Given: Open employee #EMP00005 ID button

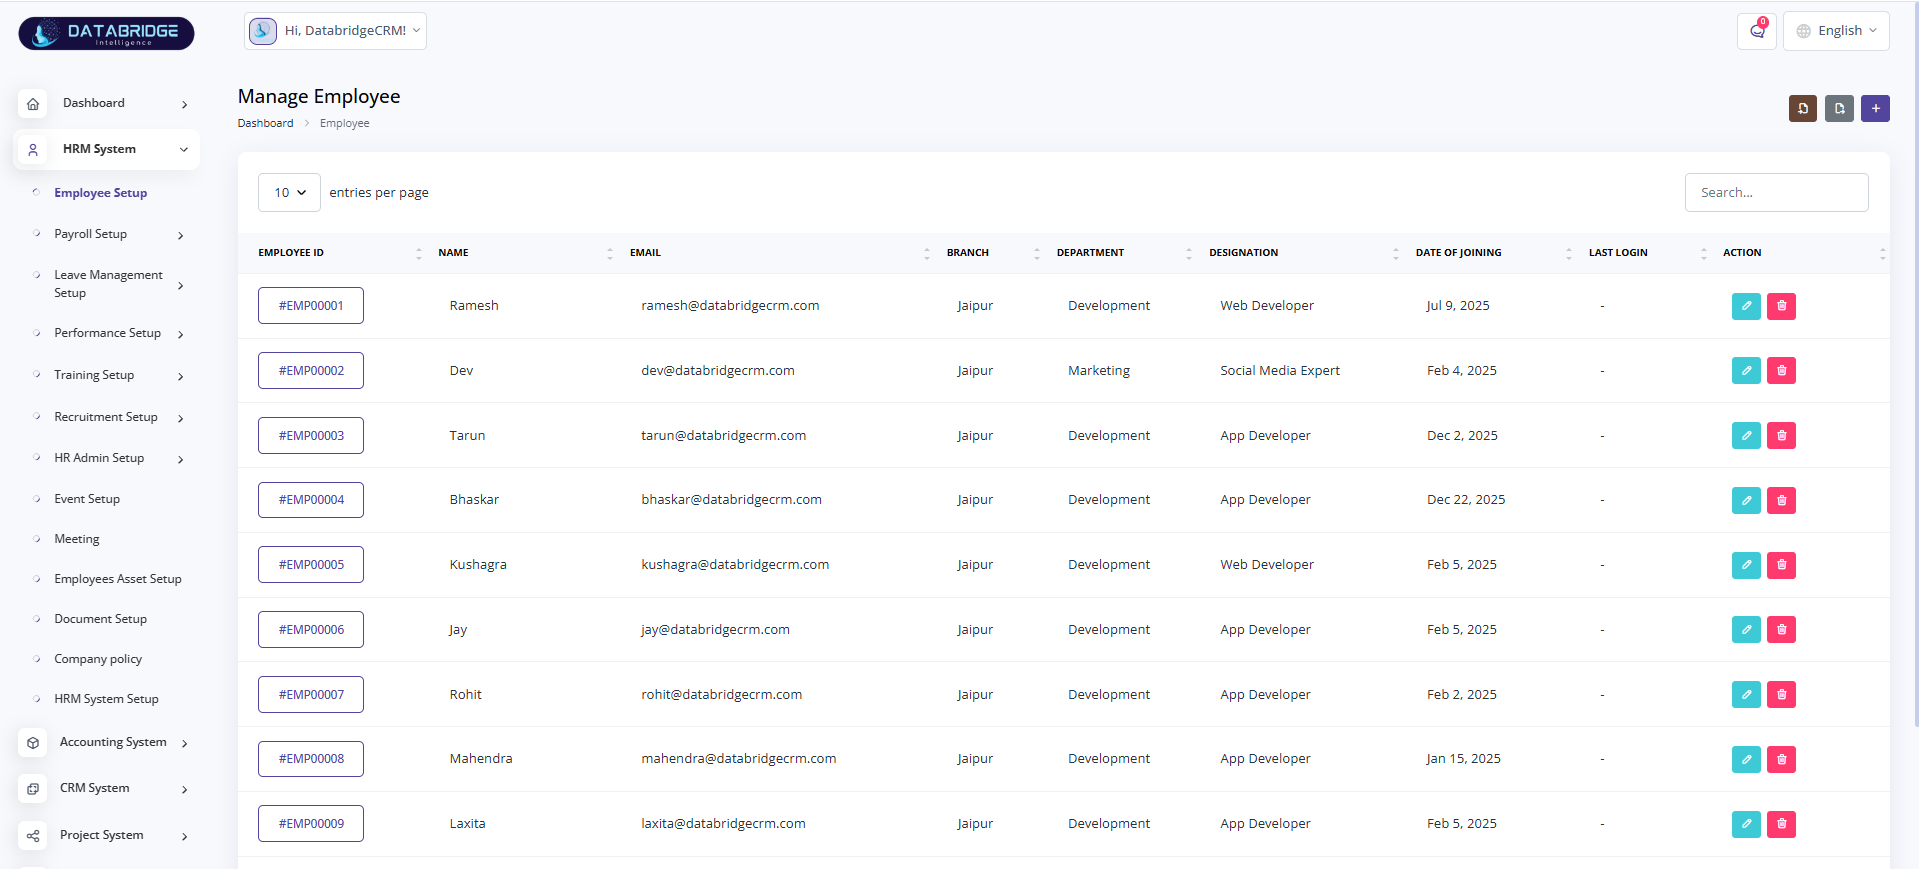Looking at the screenshot, I should (311, 565).
